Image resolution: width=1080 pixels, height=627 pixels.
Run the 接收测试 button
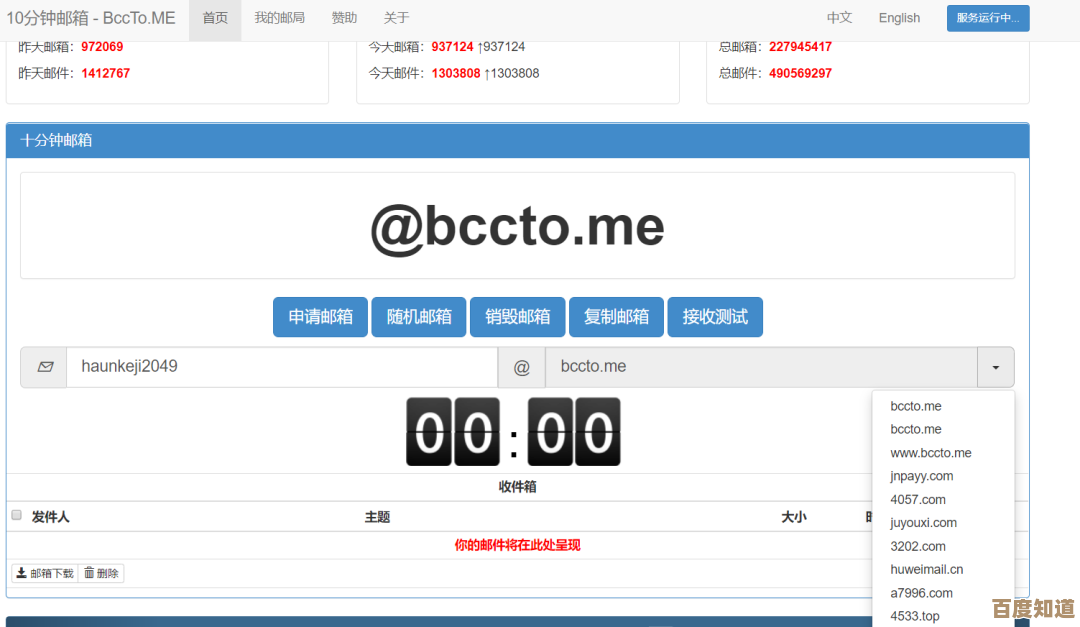tap(715, 317)
